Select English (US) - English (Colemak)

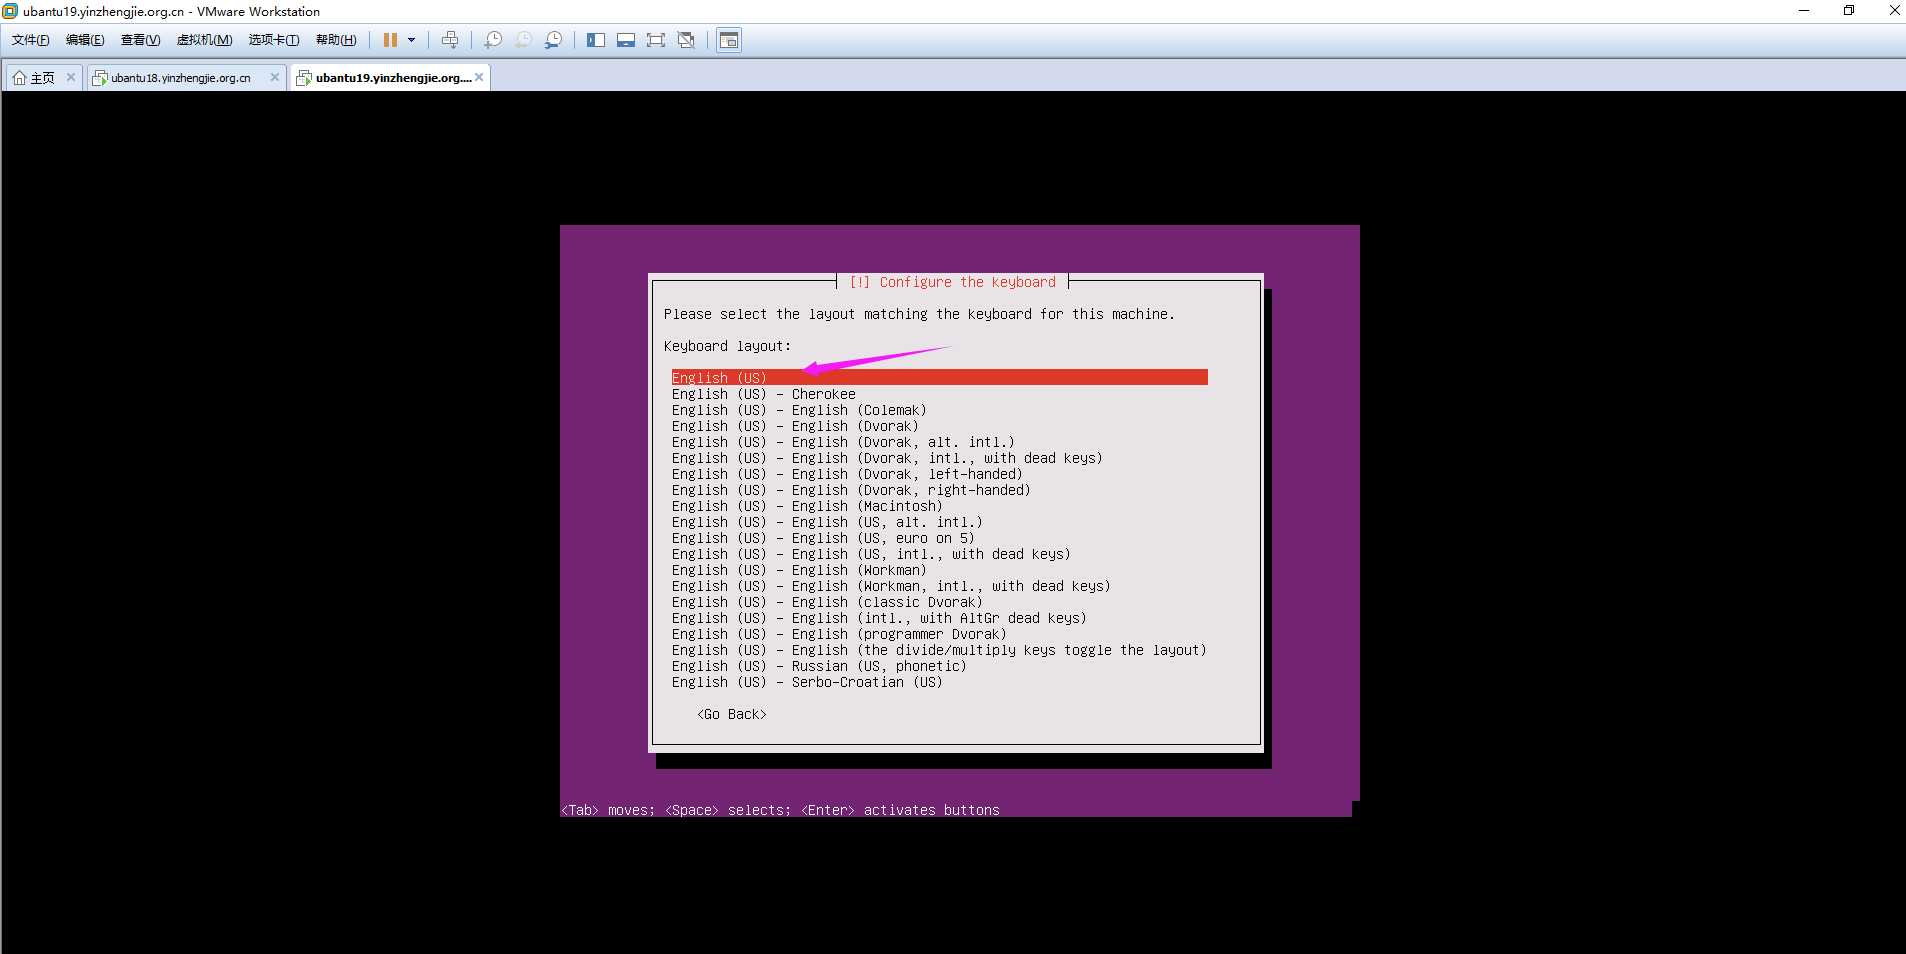(799, 410)
